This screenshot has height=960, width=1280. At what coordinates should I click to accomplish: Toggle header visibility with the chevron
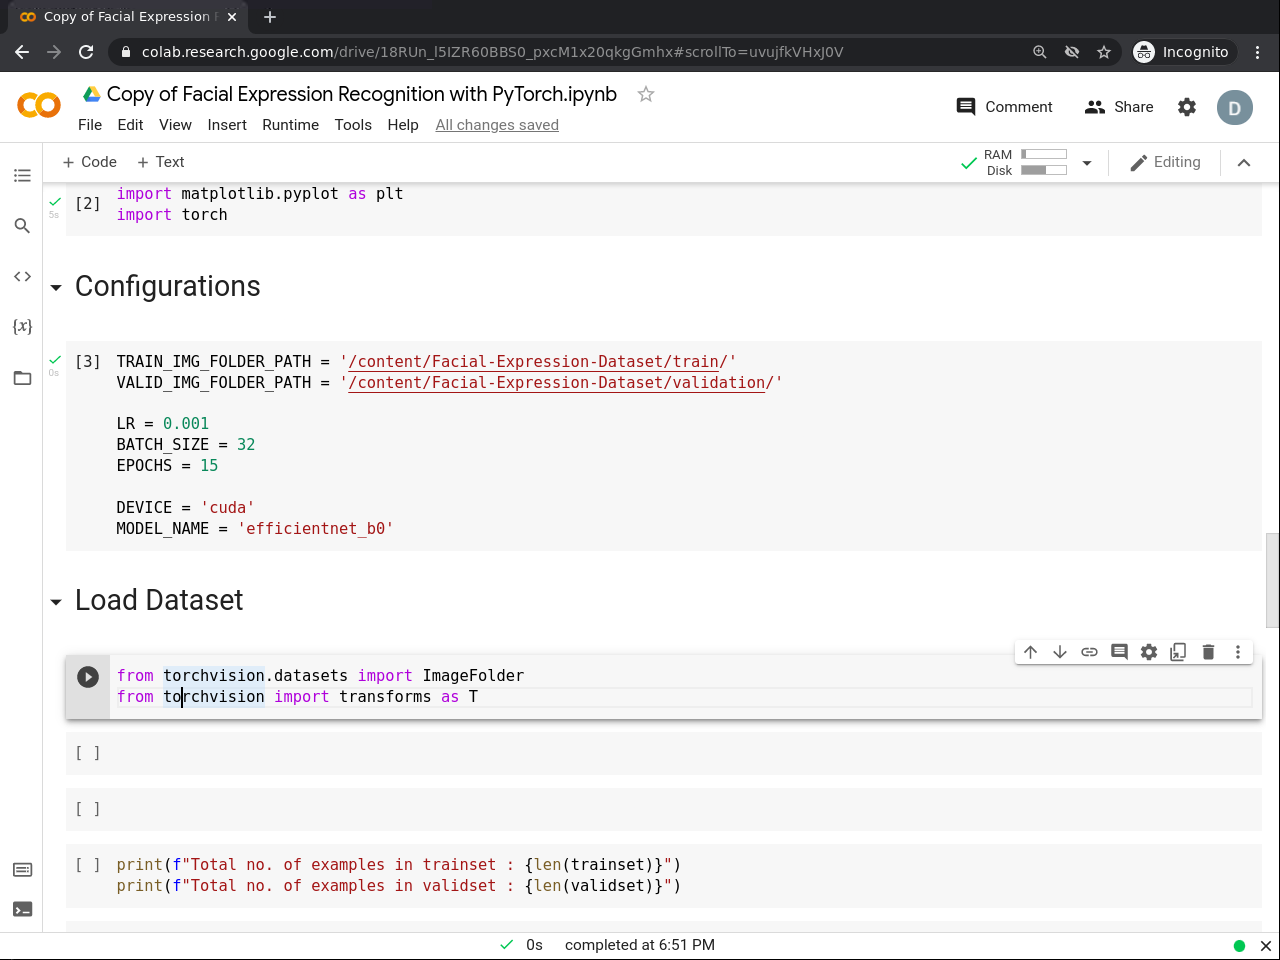coord(1244,163)
